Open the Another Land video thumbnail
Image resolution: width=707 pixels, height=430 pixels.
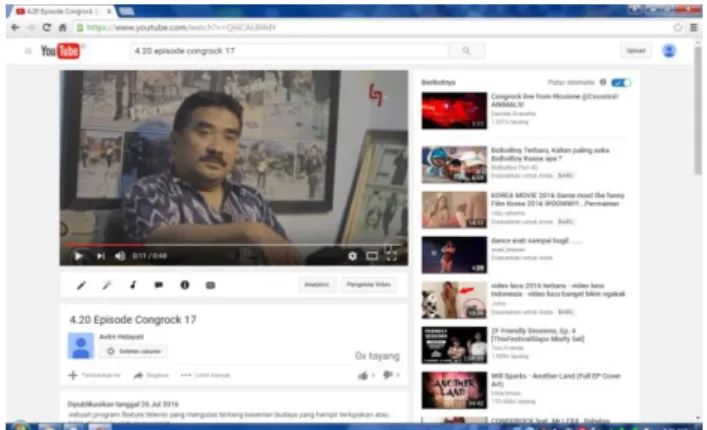454,390
